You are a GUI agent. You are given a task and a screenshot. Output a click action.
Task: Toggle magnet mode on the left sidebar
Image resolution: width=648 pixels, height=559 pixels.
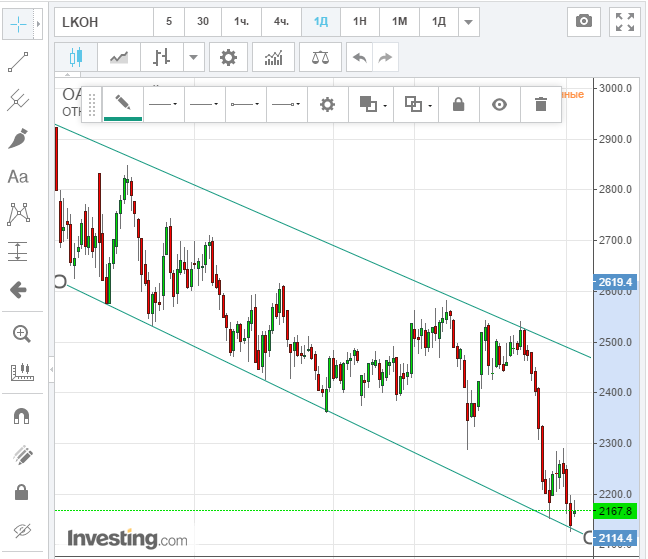[x=21, y=416]
